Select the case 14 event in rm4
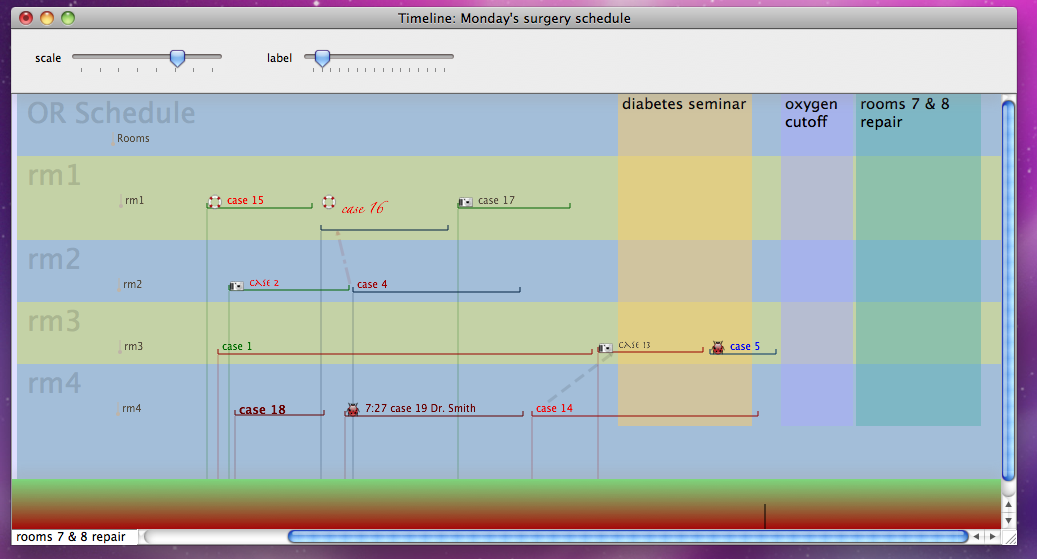1037x559 pixels. coord(554,409)
